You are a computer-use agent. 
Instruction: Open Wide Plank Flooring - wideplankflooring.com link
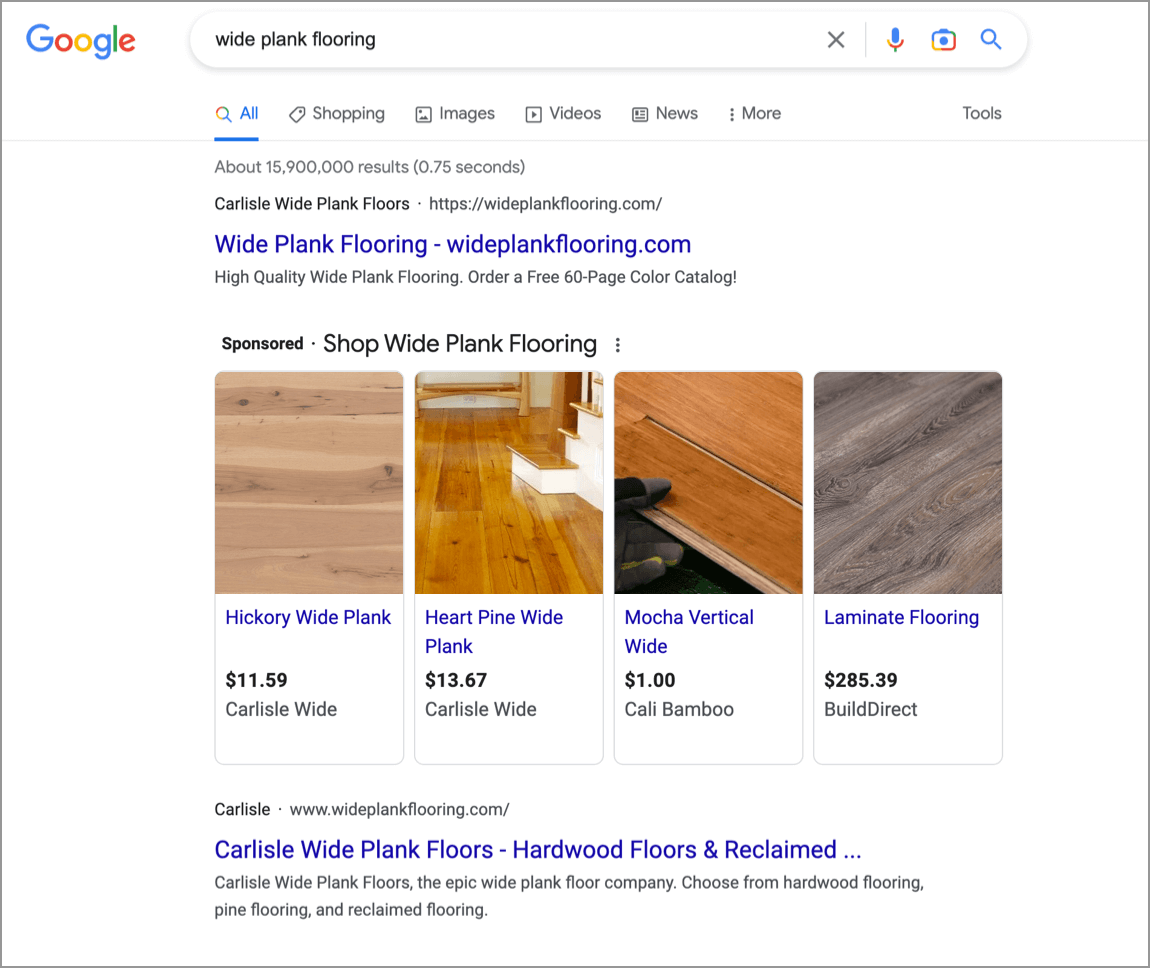[x=453, y=244]
